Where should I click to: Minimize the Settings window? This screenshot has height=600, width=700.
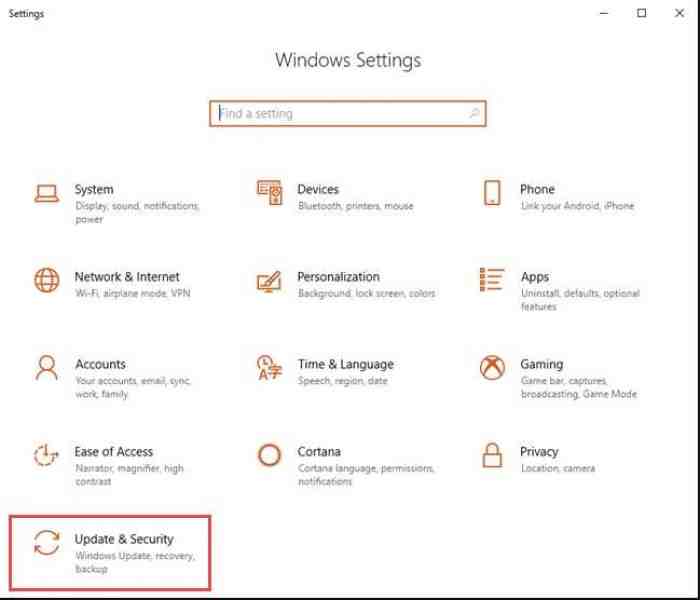604,13
